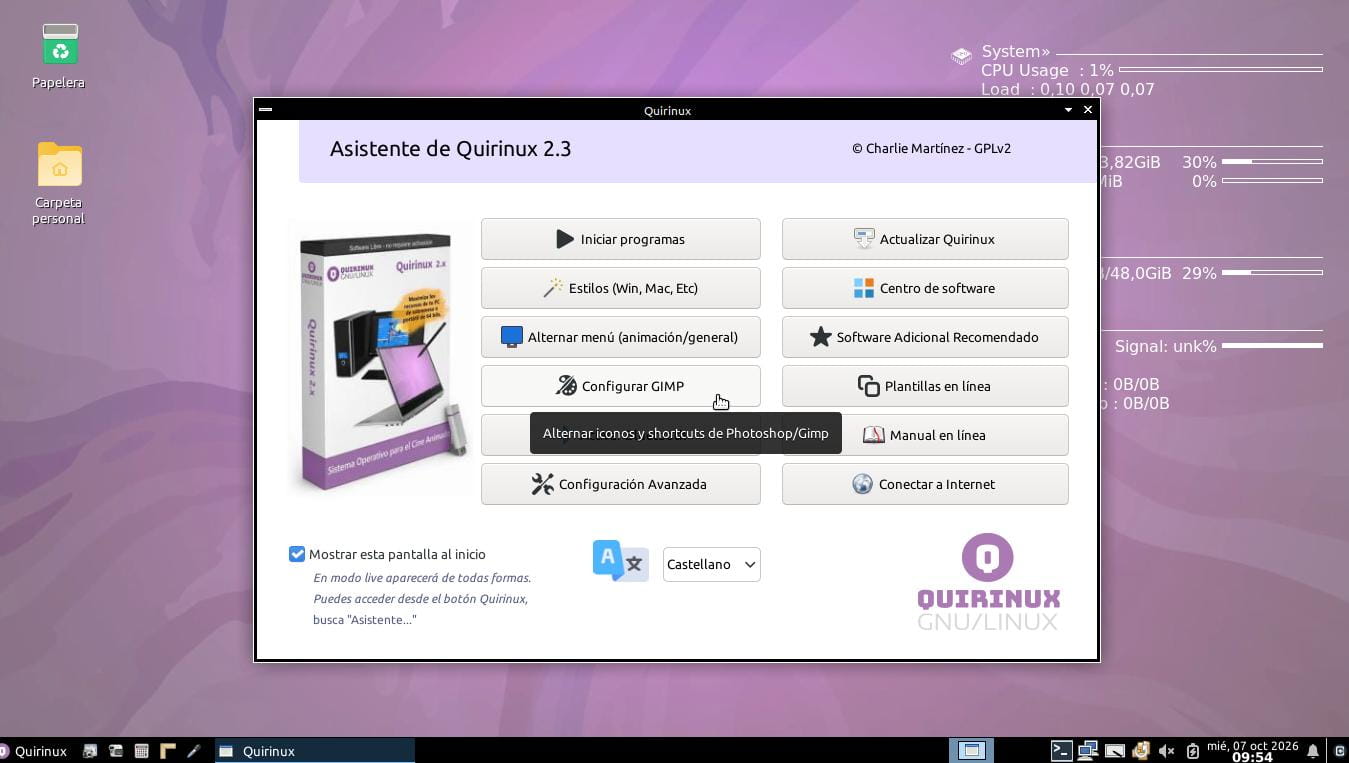Click the title bar rollup arrow
The height and width of the screenshot is (763, 1349).
[x=1068, y=110]
